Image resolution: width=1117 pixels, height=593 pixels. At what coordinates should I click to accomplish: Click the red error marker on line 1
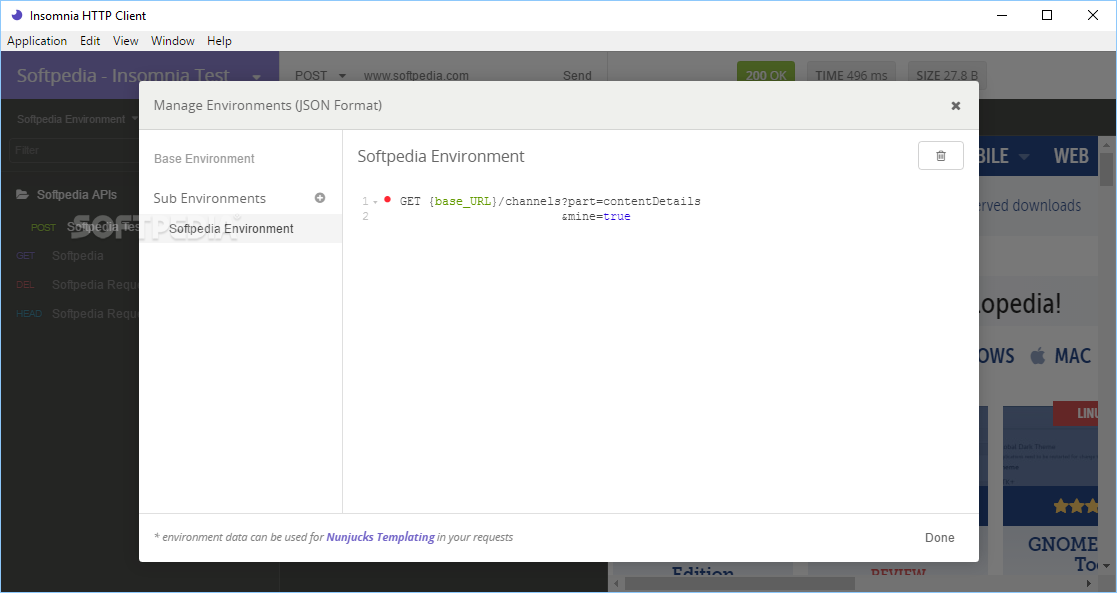(x=388, y=200)
